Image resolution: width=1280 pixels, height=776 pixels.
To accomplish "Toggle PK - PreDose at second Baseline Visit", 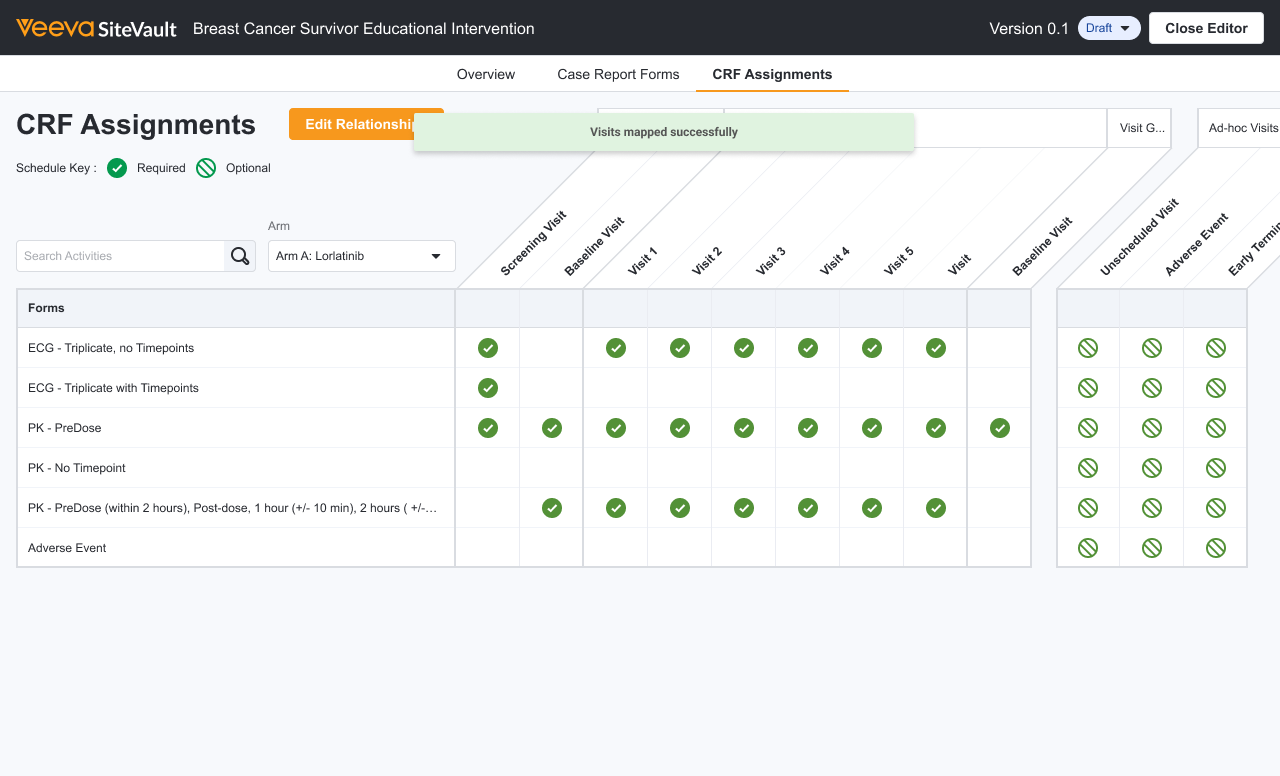I will pyautogui.click(x=1000, y=428).
